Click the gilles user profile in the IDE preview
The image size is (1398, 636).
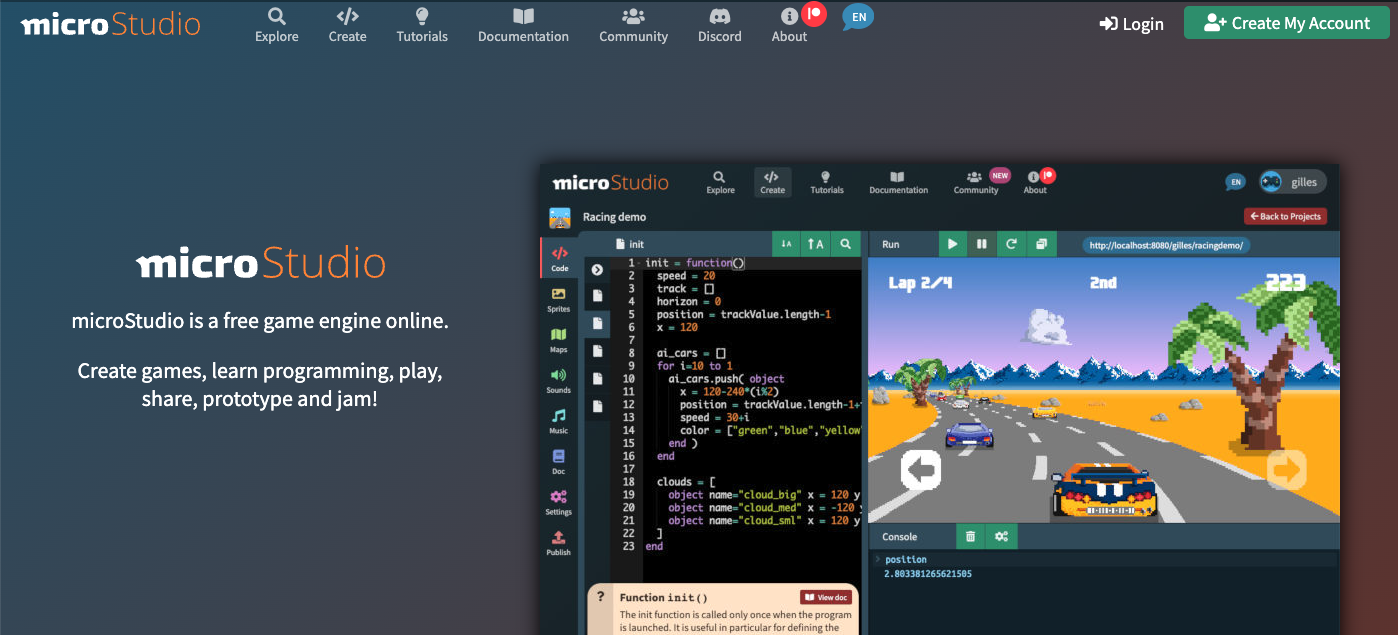[x=1293, y=181]
